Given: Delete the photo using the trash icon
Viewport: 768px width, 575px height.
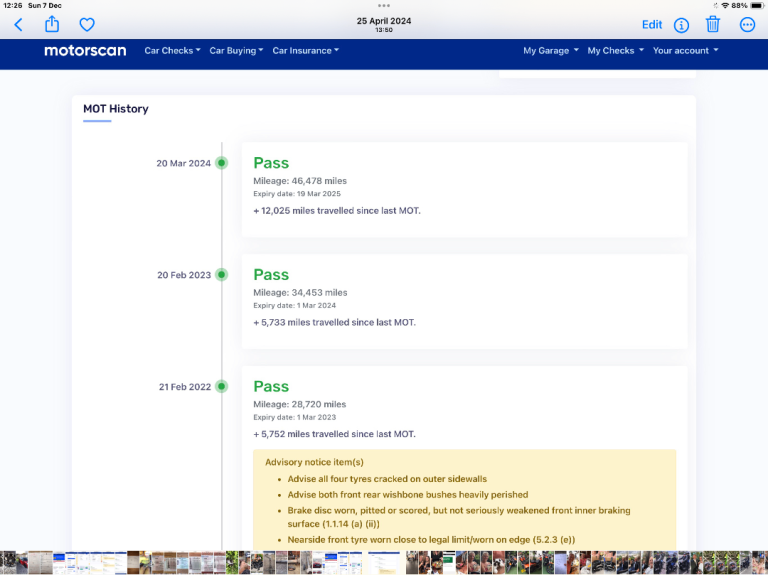Looking at the screenshot, I should [x=713, y=25].
